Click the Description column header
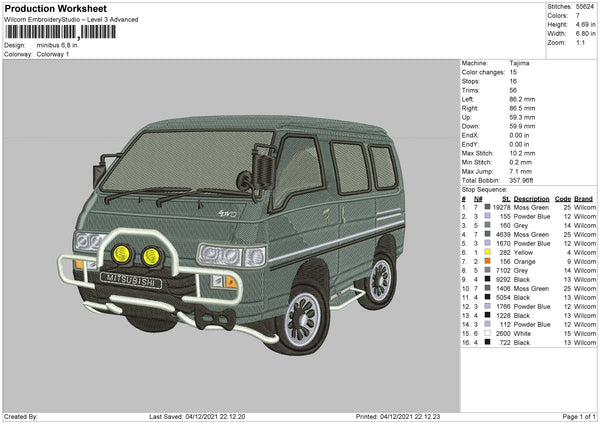Viewport: 600px width, 424px height. (530, 198)
